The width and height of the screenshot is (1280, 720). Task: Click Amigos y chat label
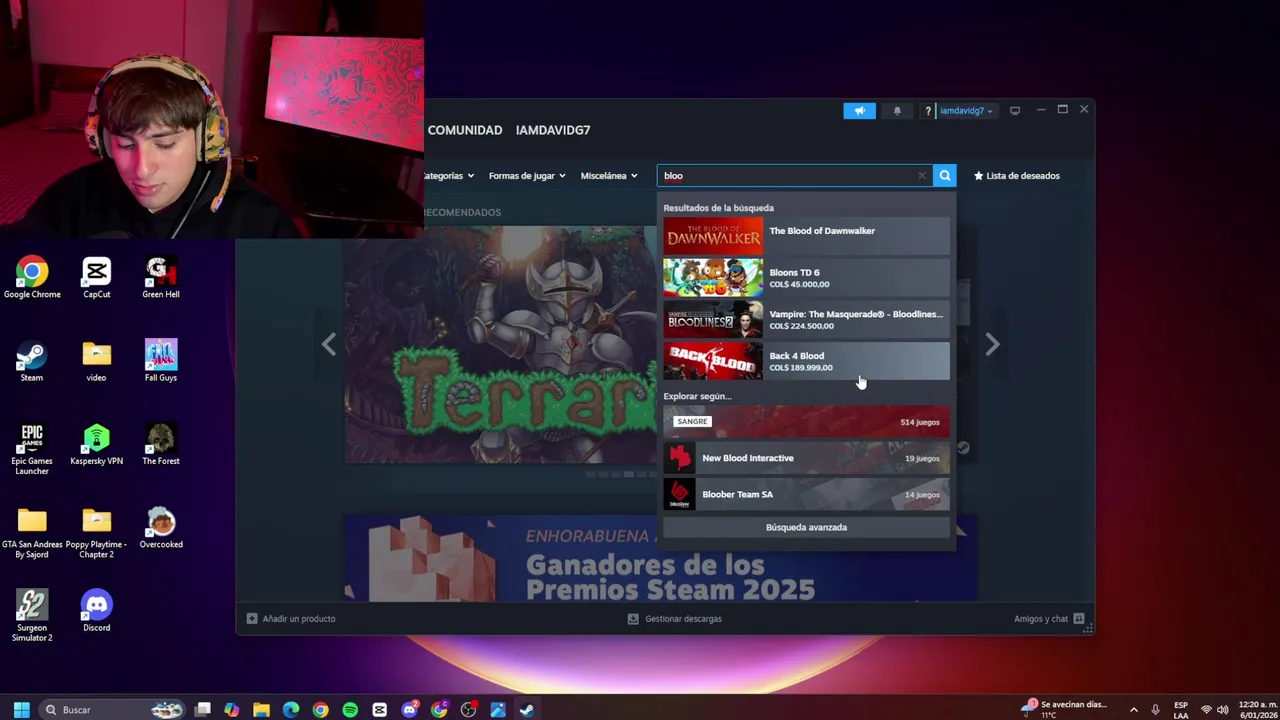(1041, 619)
